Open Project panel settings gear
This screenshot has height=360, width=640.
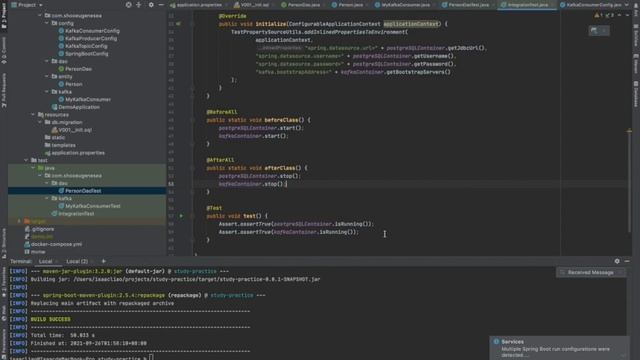(x=151, y=5)
